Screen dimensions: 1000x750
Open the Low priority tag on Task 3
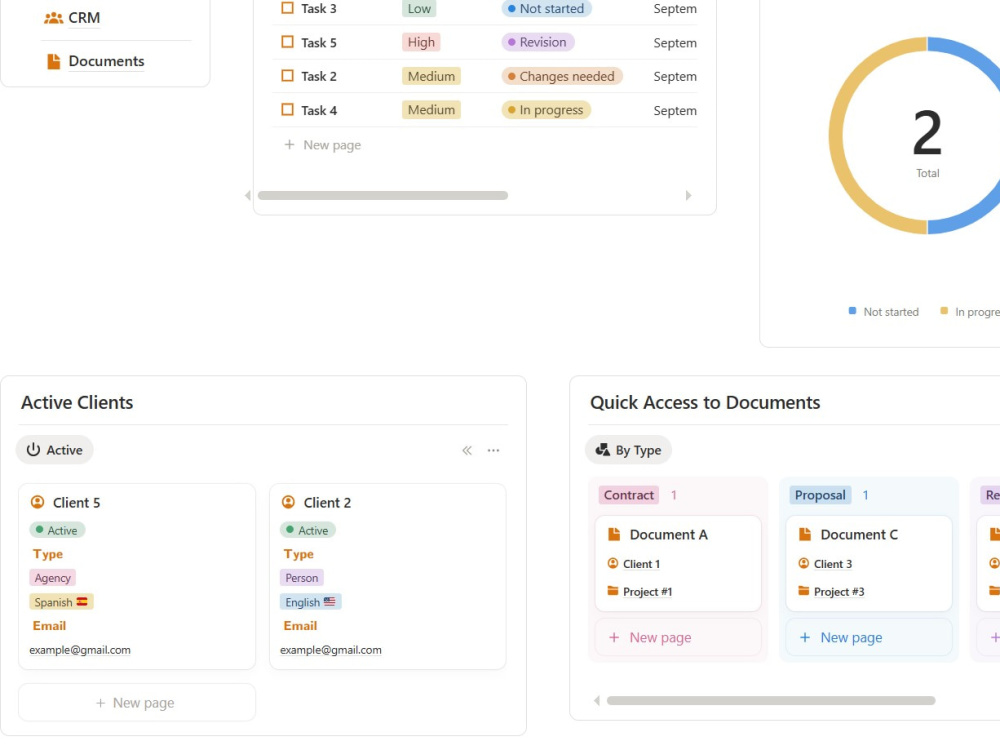[x=419, y=8]
